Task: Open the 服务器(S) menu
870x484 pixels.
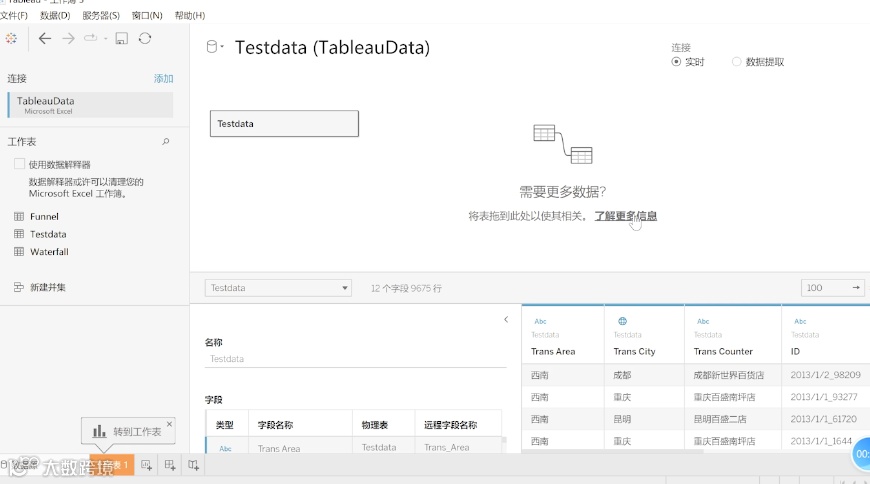Action: (101, 16)
